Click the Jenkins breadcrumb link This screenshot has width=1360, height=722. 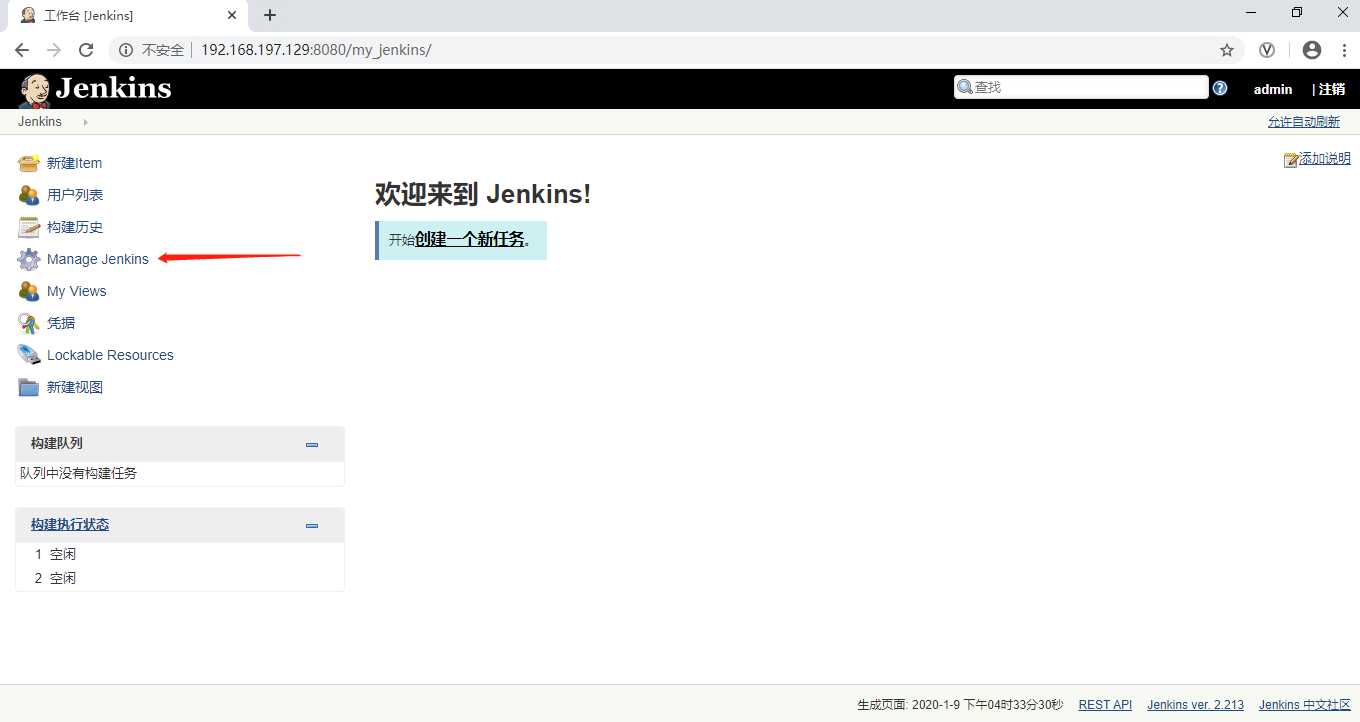tap(40, 122)
